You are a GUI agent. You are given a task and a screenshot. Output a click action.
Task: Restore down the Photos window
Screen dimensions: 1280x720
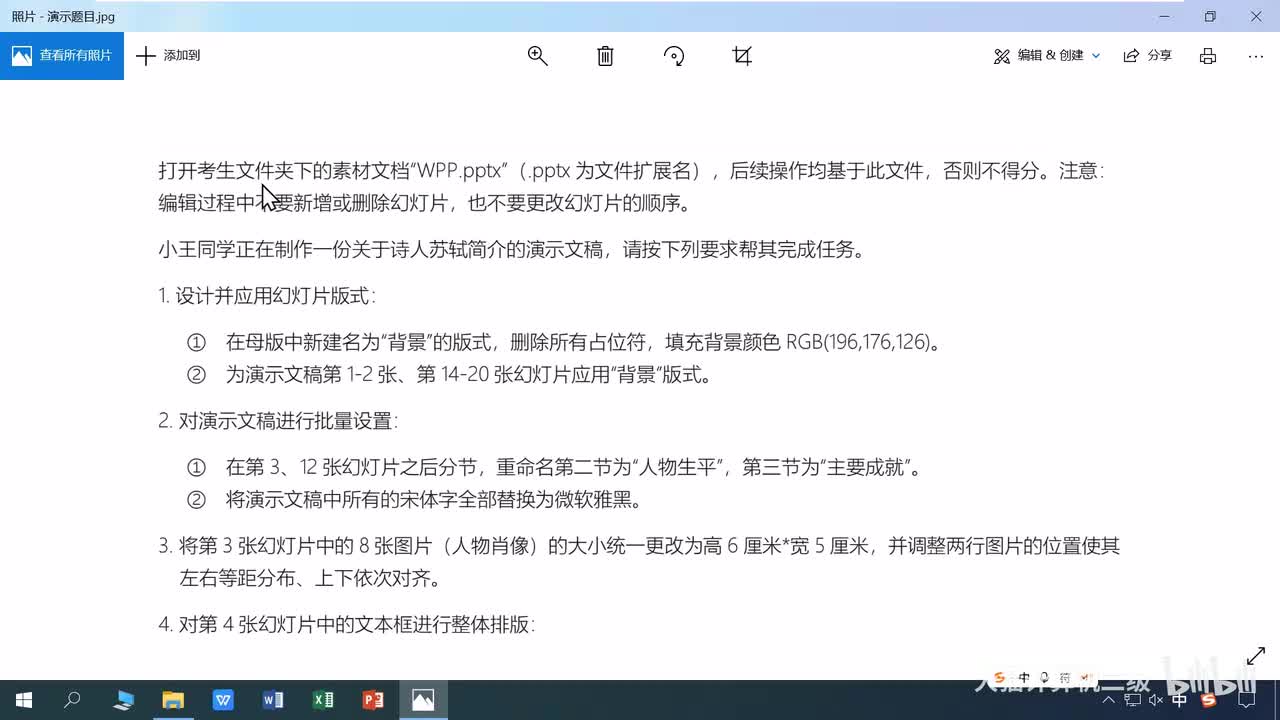tap(1210, 16)
